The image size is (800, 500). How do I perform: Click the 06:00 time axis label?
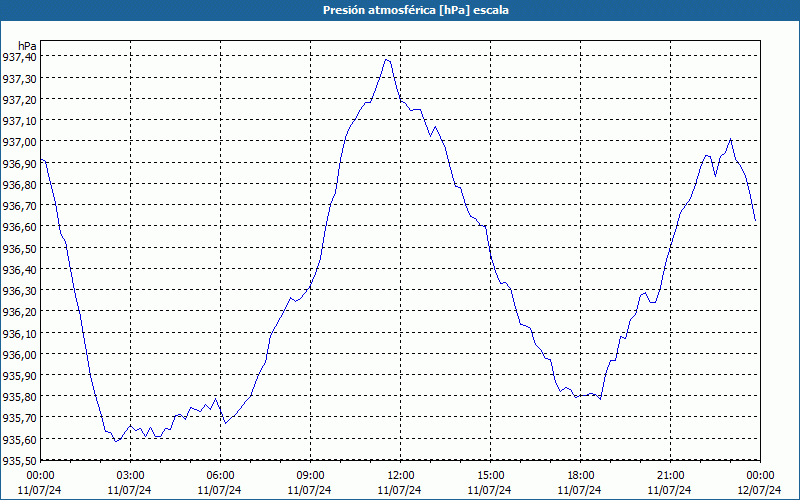pyautogui.click(x=220, y=476)
